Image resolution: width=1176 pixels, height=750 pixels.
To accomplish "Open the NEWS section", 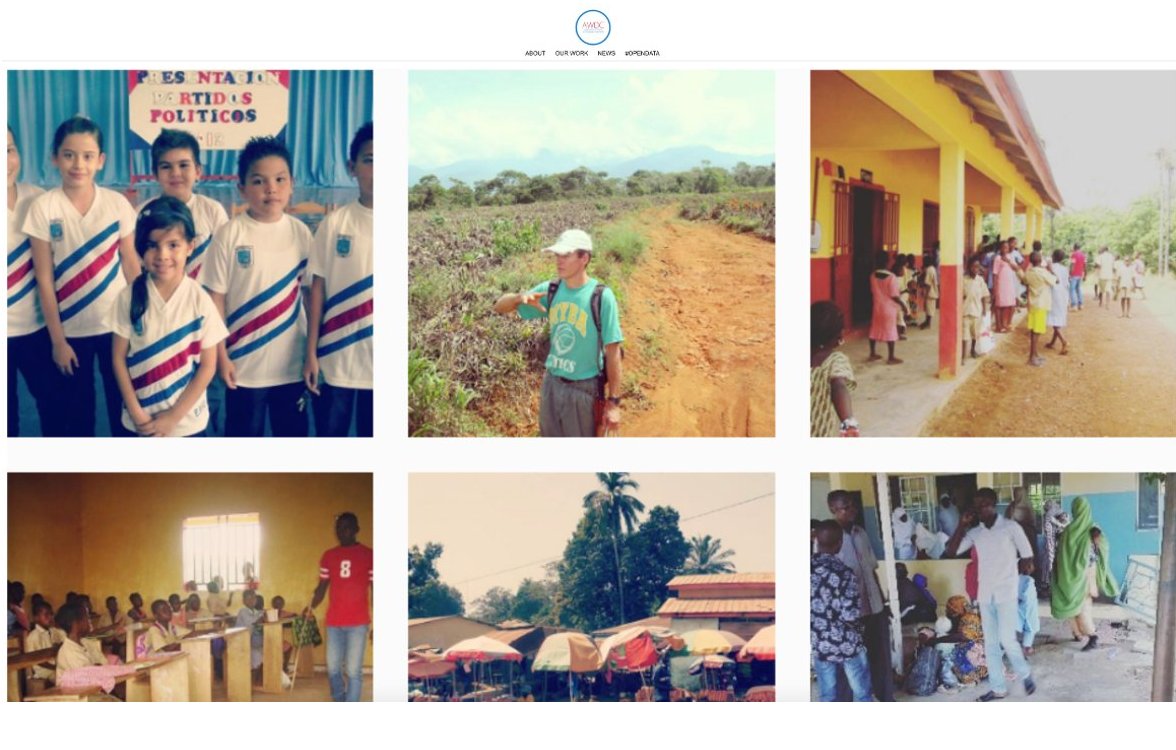I will click(606, 53).
